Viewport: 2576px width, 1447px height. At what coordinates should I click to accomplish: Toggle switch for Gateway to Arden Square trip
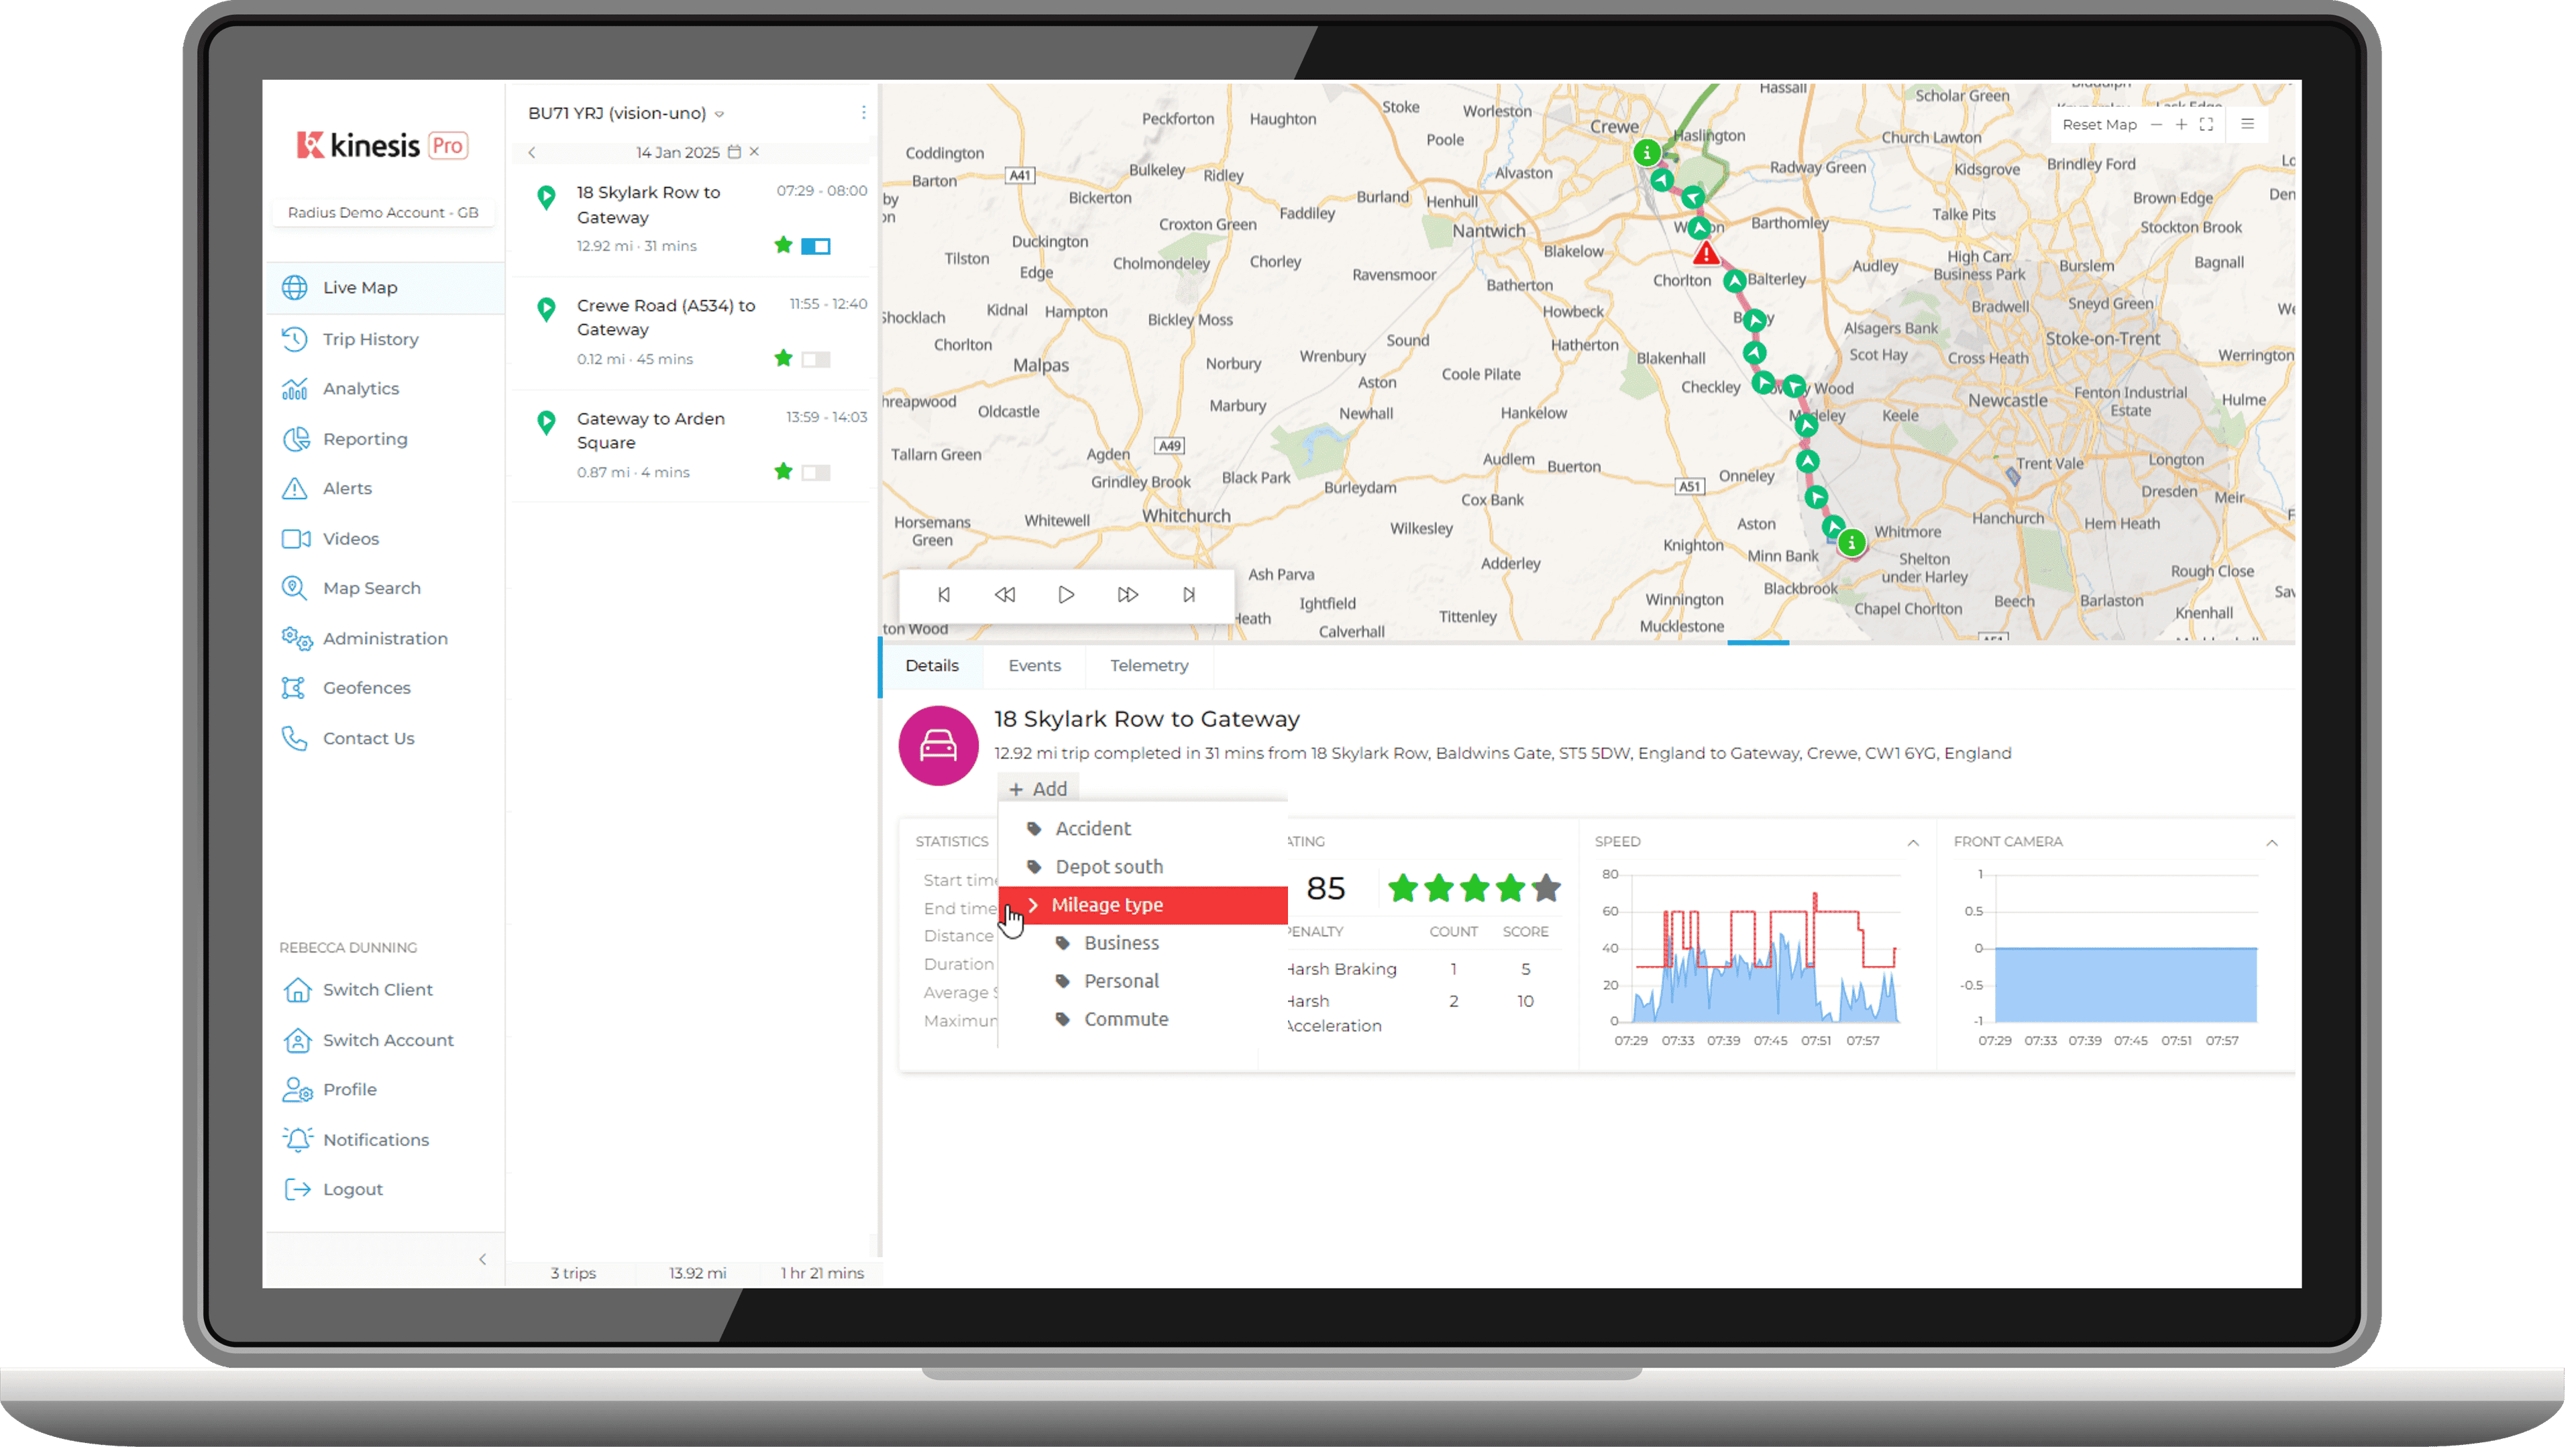point(816,473)
